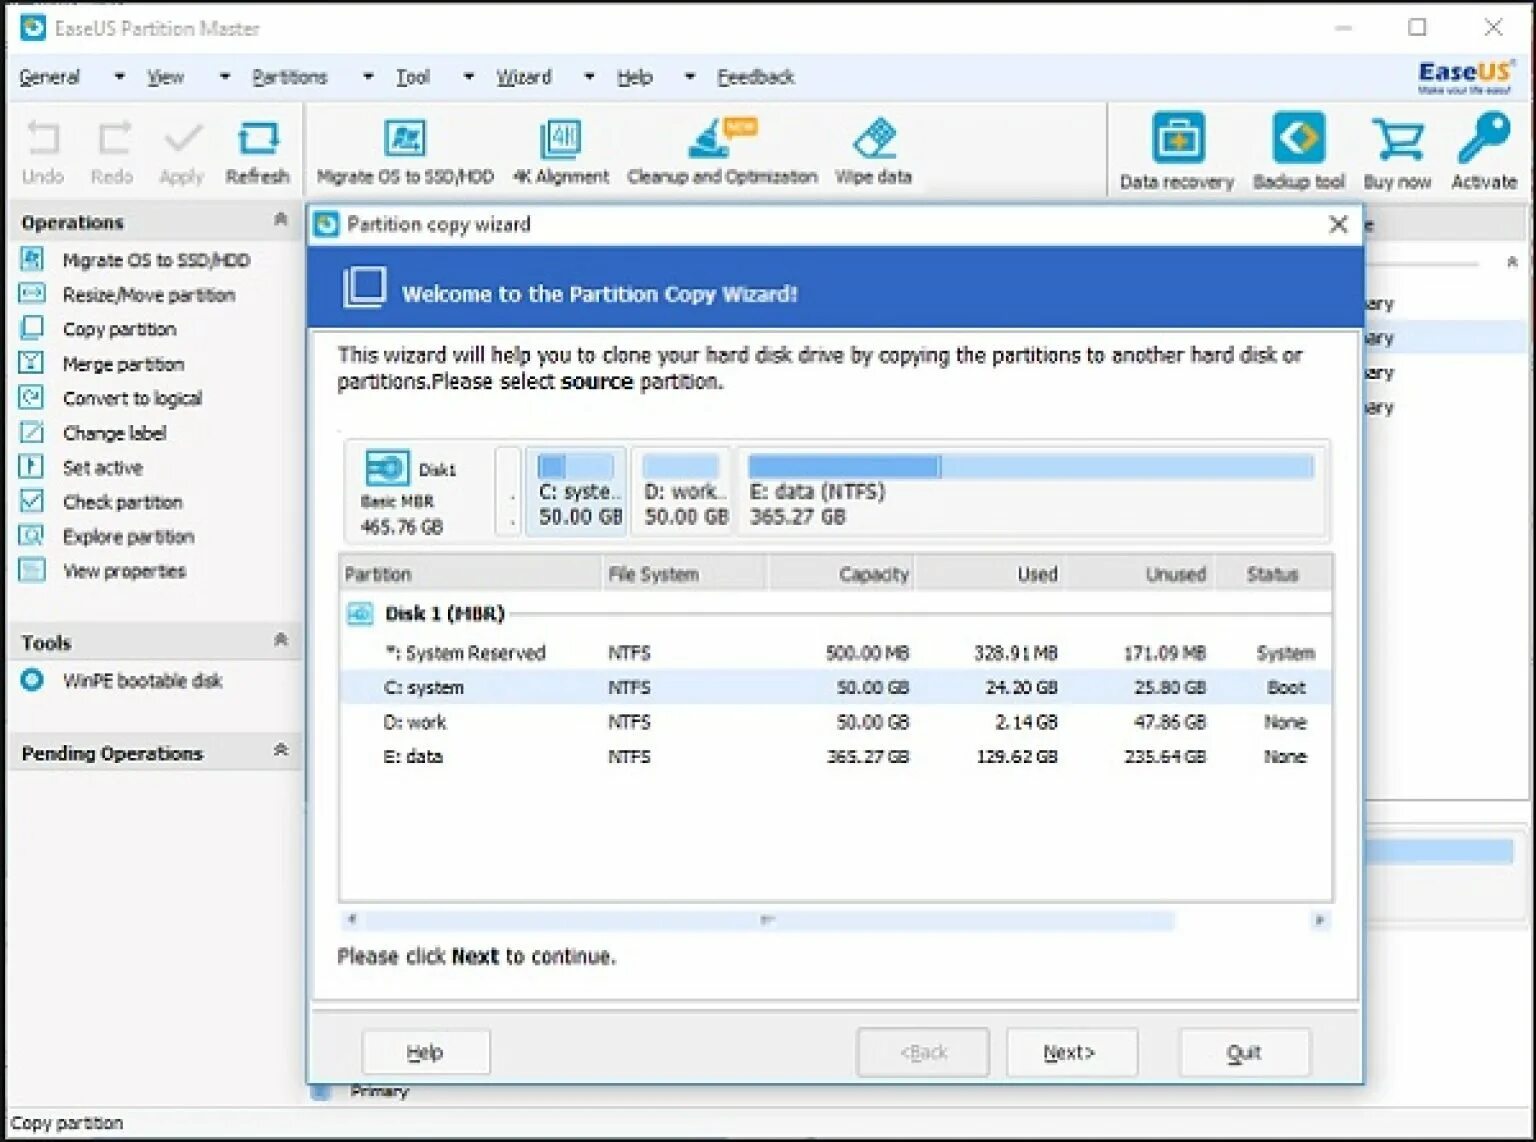Open the Wizard menu dropdown arrow
1536x1142 pixels.
[589, 77]
